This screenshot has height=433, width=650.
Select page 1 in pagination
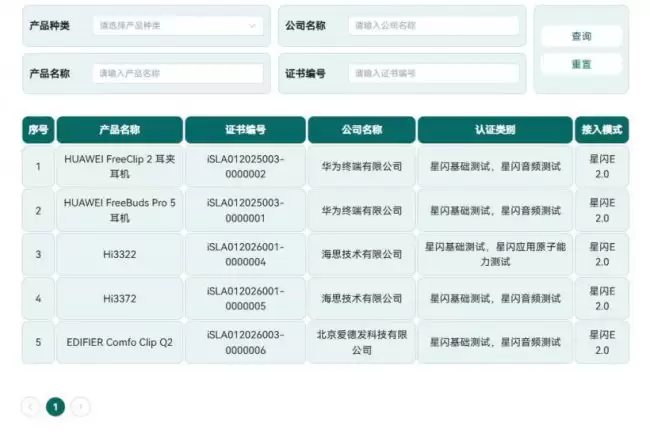[x=56, y=407]
